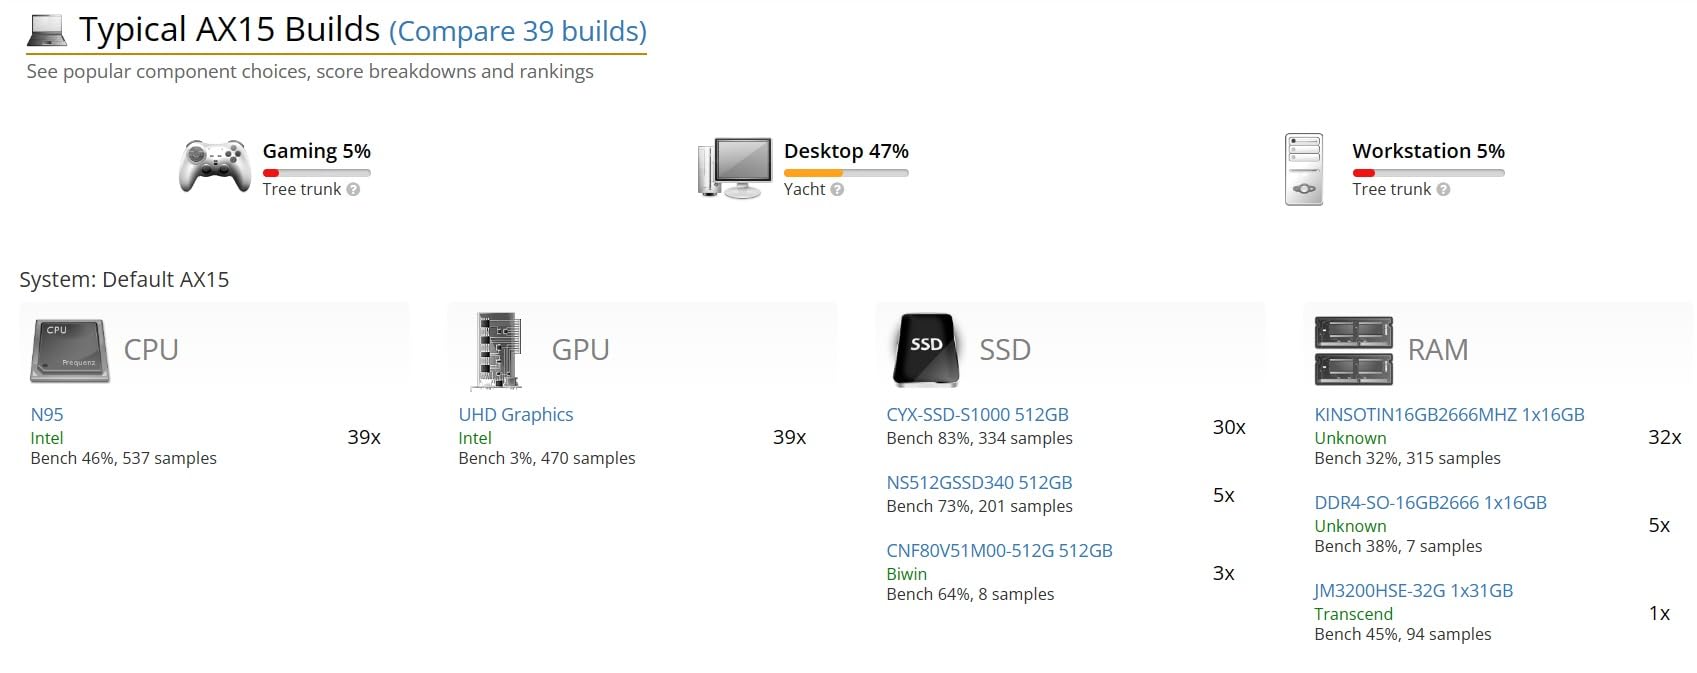Click the workstation tower icon
Viewport: 1697px width, 673px height.
1304,169
